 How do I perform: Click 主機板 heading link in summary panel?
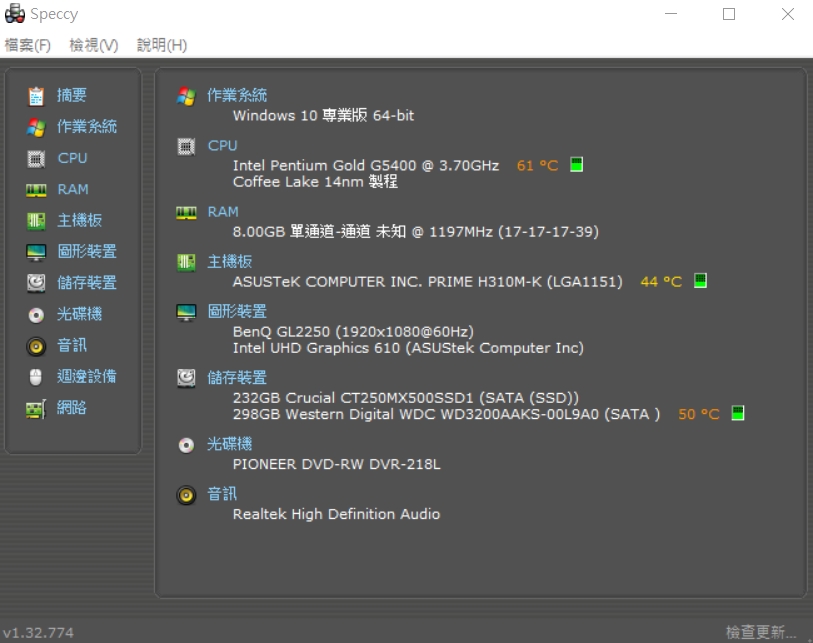coord(230,261)
